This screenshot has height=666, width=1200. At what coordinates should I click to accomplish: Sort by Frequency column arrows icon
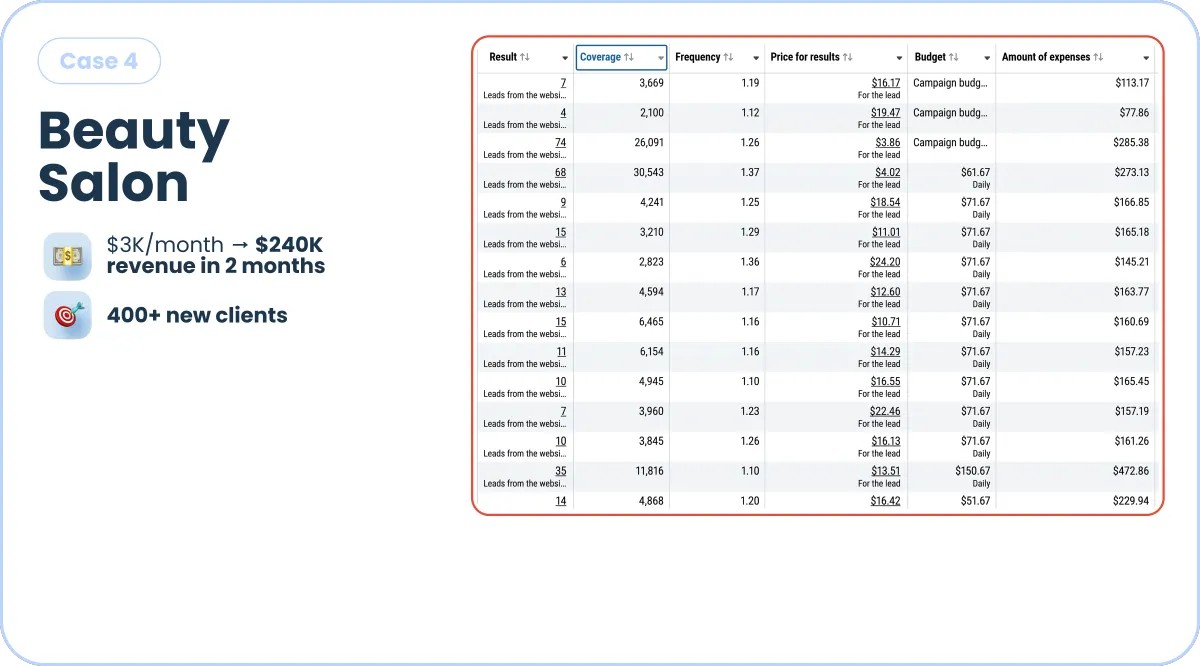coord(728,57)
